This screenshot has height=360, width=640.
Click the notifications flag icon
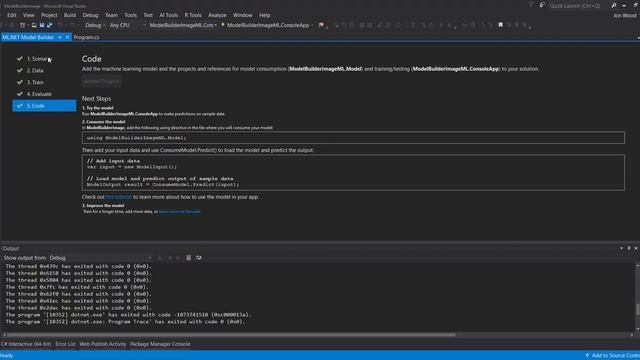click(542, 5)
